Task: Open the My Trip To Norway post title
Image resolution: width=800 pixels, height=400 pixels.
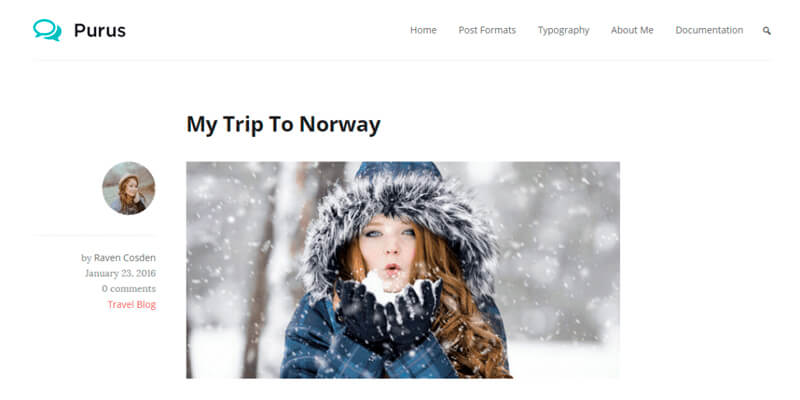Action: pyautogui.click(x=283, y=124)
